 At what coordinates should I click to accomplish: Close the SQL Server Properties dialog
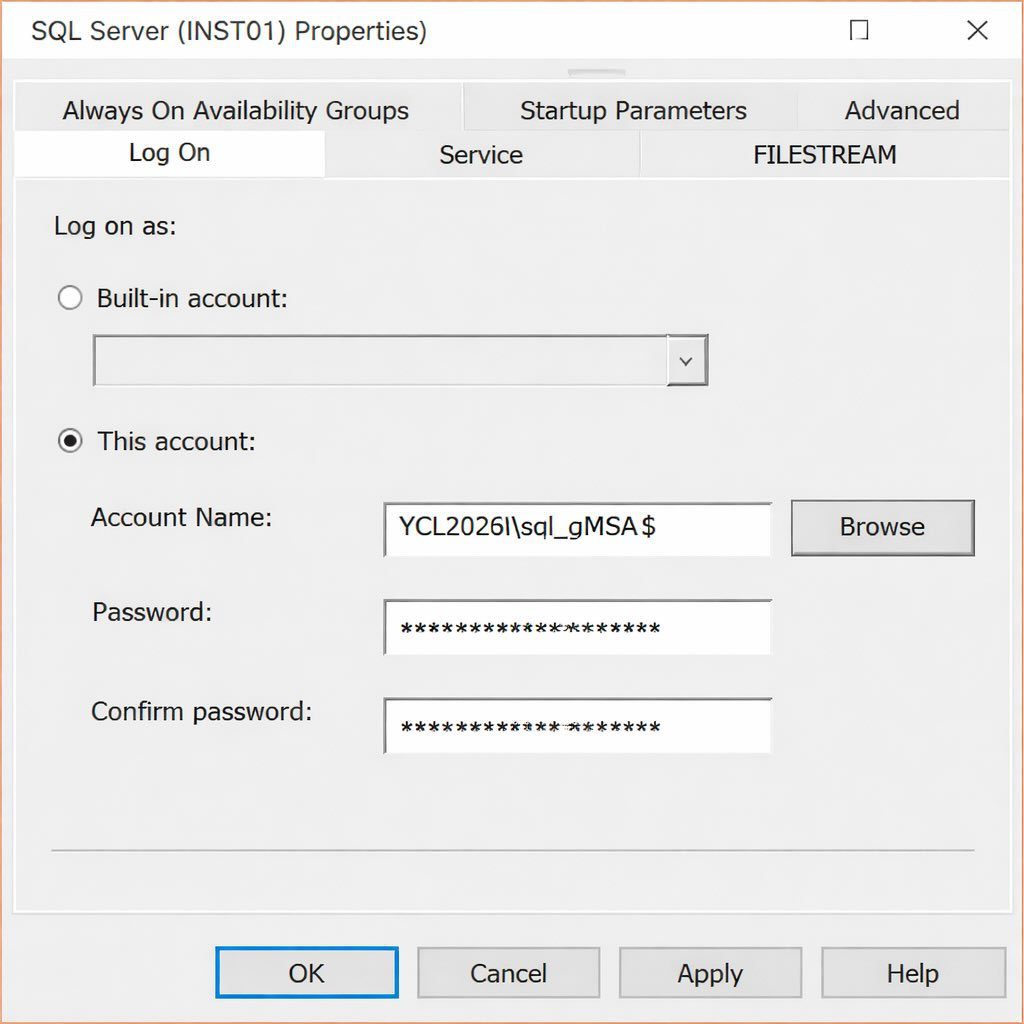coord(977,31)
